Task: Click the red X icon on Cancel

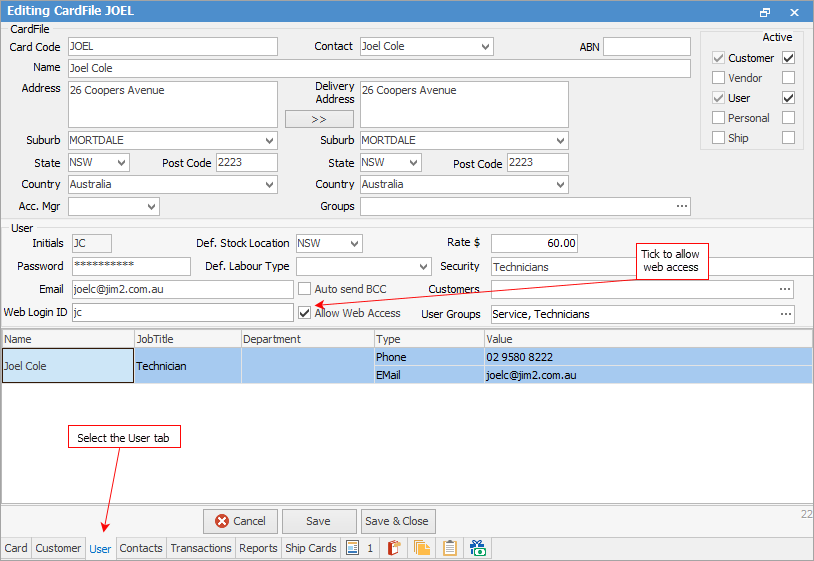Action: [221, 521]
